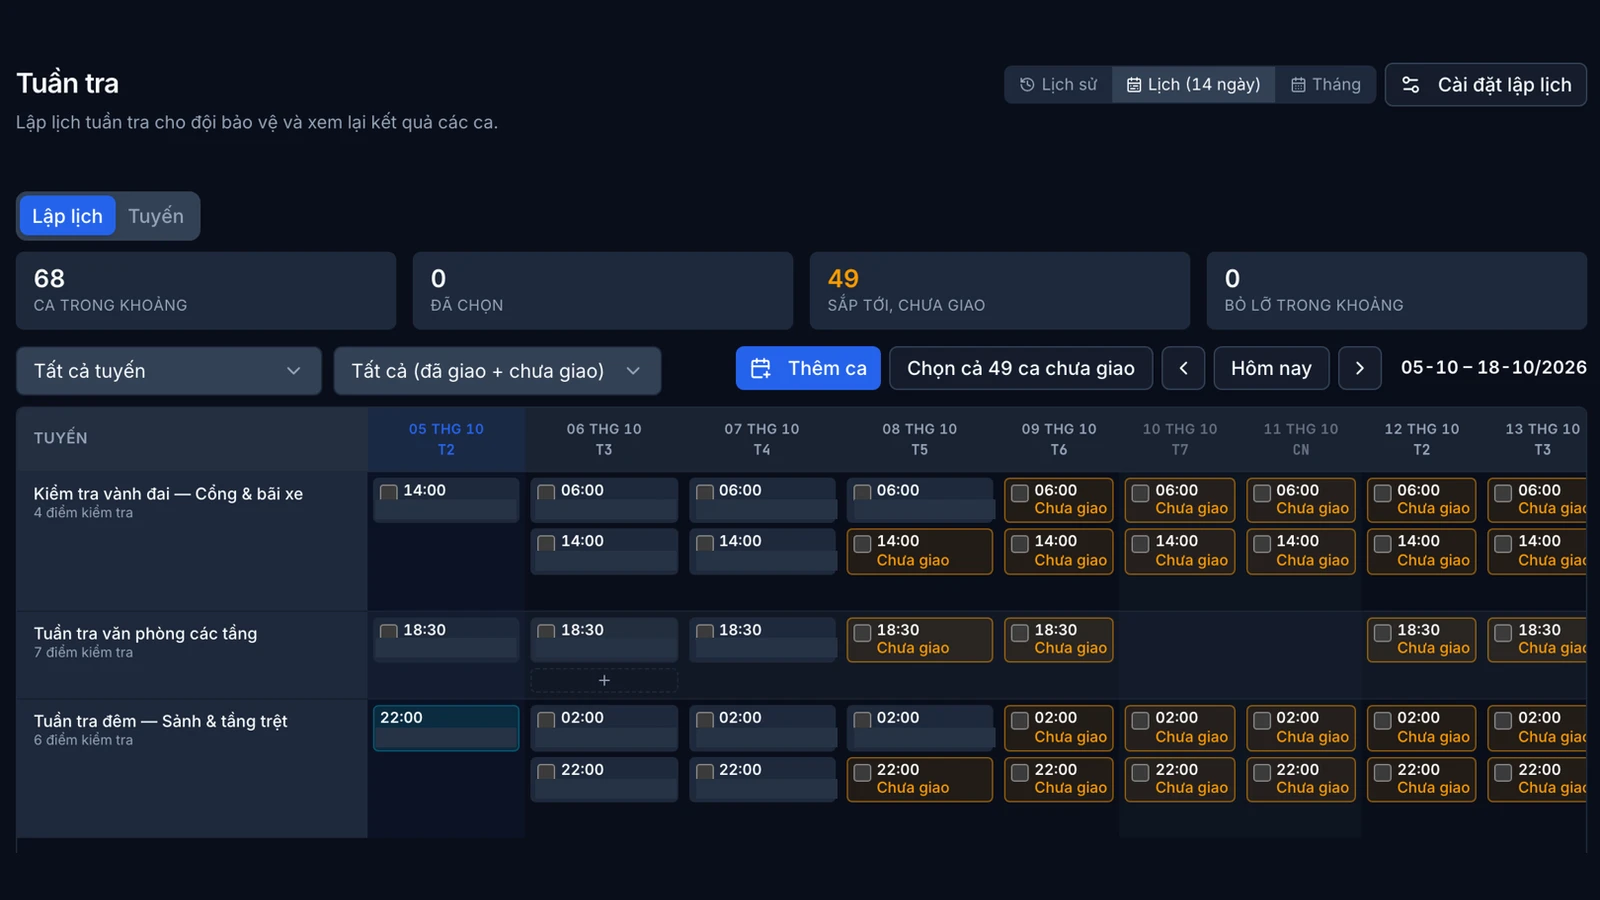Add a shift with the plus cell under 06 THG 10
This screenshot has height=900, width=1600.
coord(604,680)
